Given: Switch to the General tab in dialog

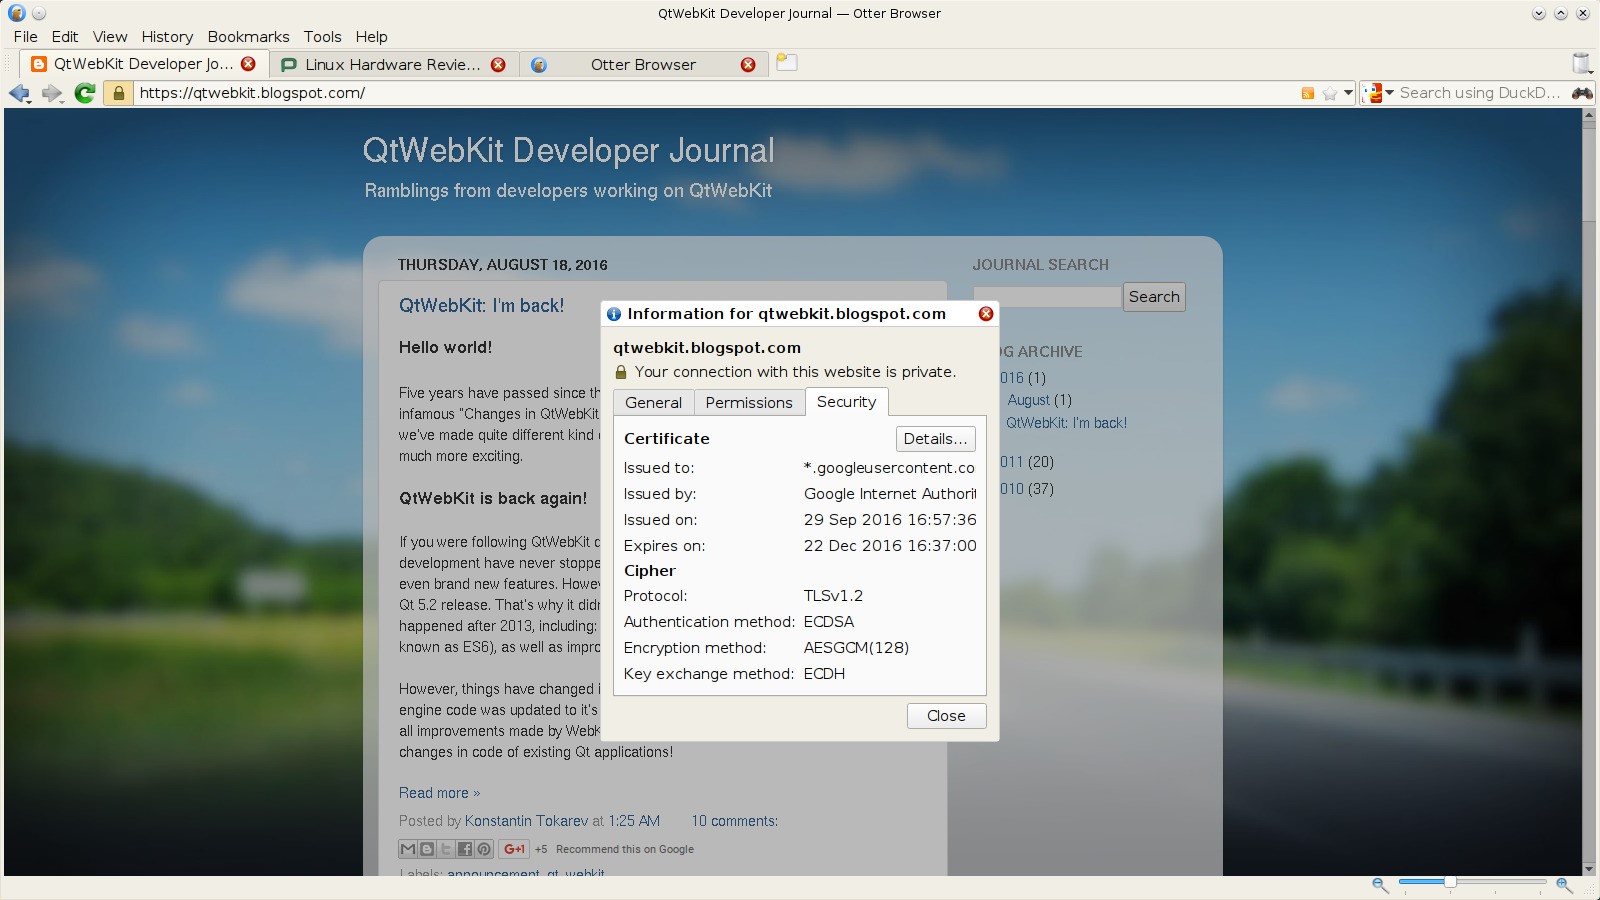Looking at the screenshot, I should point(653,402).
